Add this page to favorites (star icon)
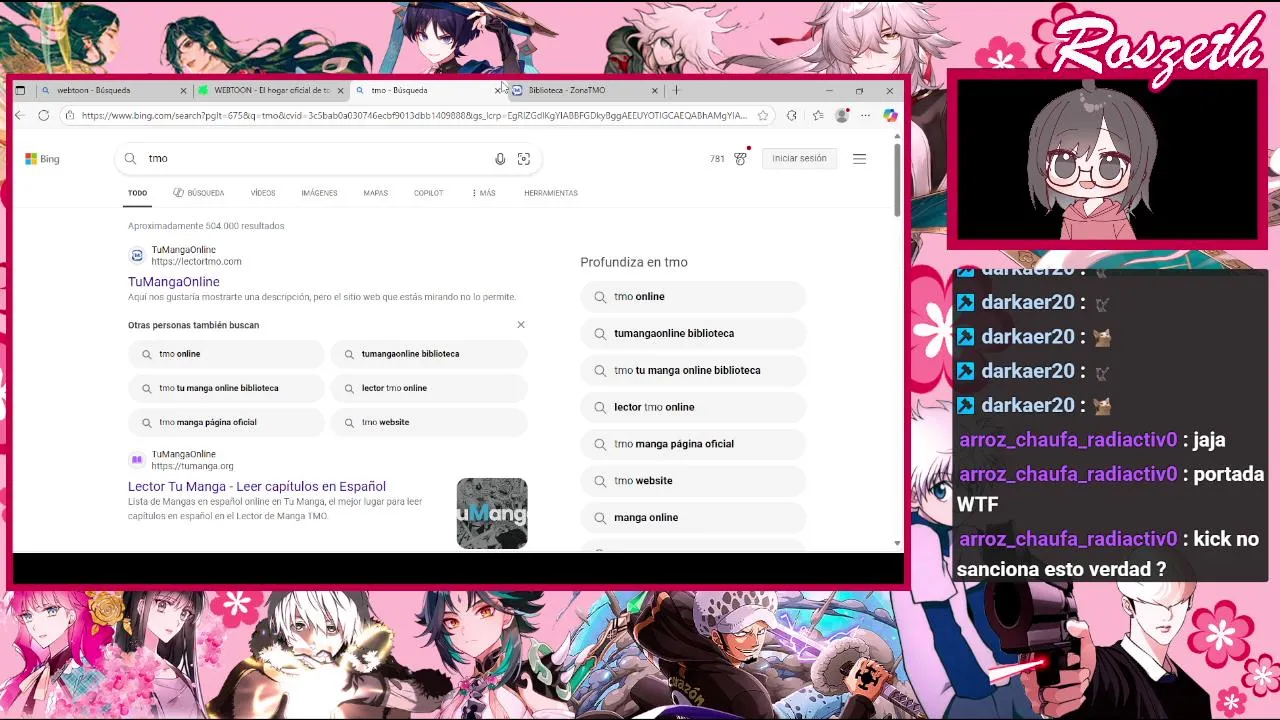The height and width of the screenshot is (720, 1280). pyautogui.click(x=763, y=116)
